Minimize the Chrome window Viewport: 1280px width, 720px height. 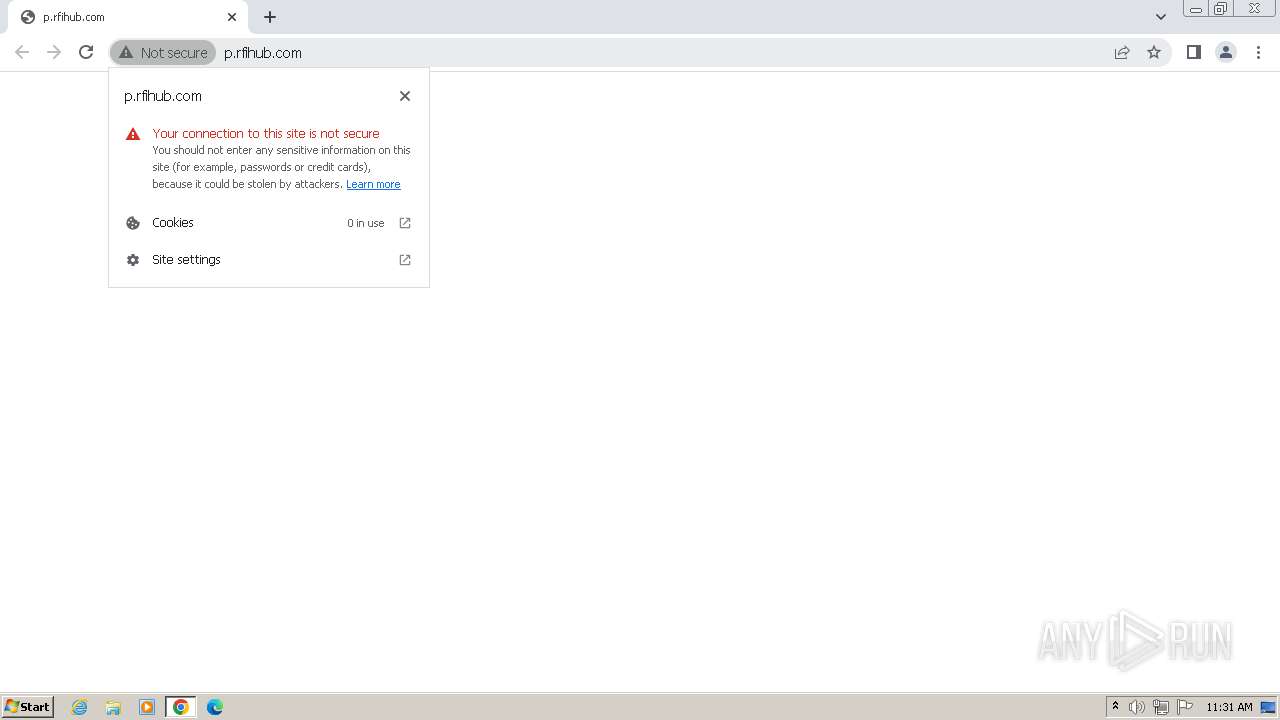coord(1195,9)
